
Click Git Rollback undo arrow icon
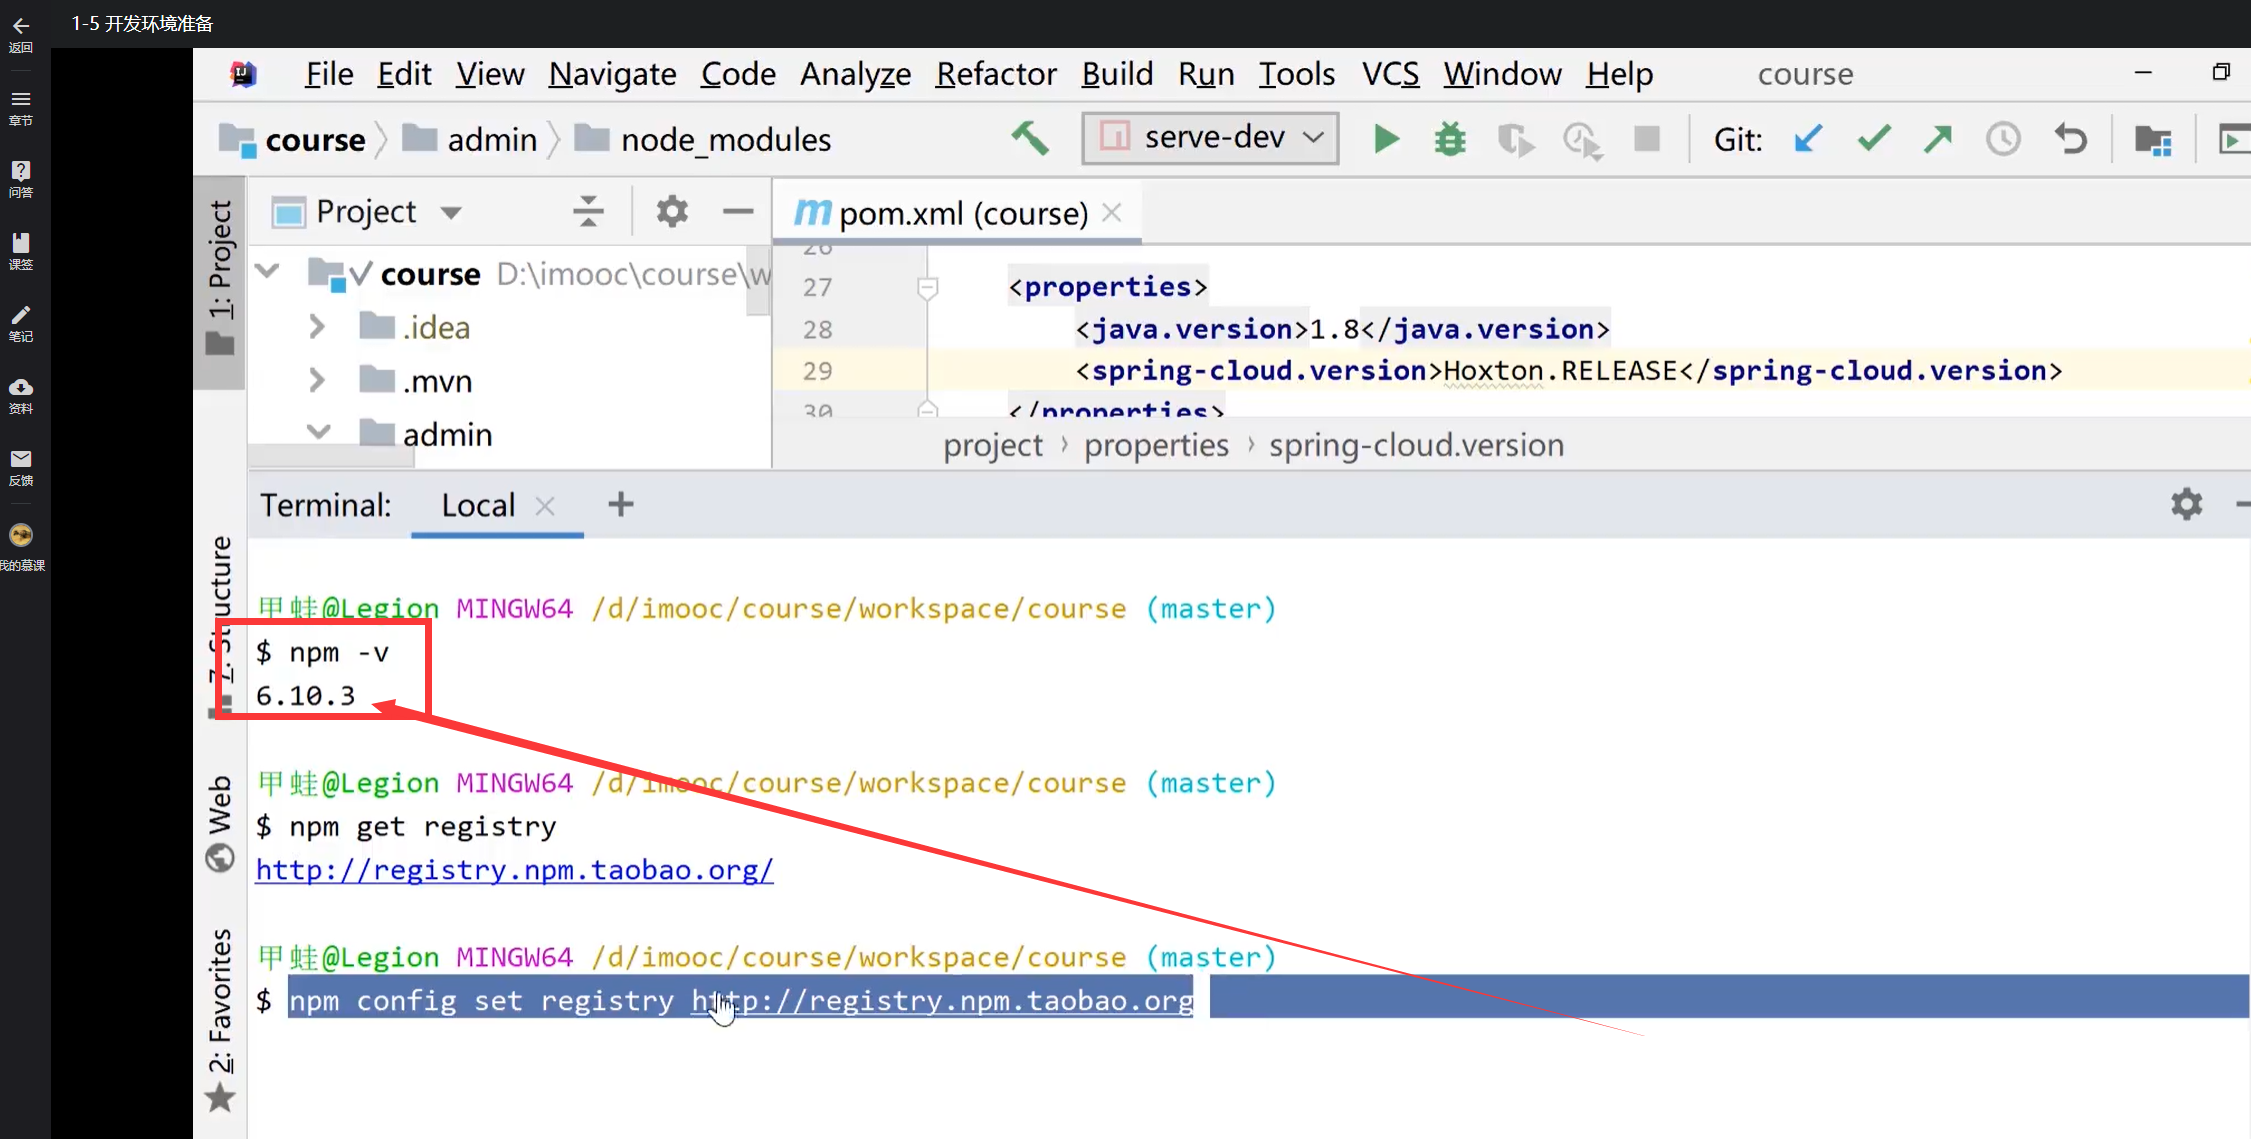click(x=2071, y=138)
